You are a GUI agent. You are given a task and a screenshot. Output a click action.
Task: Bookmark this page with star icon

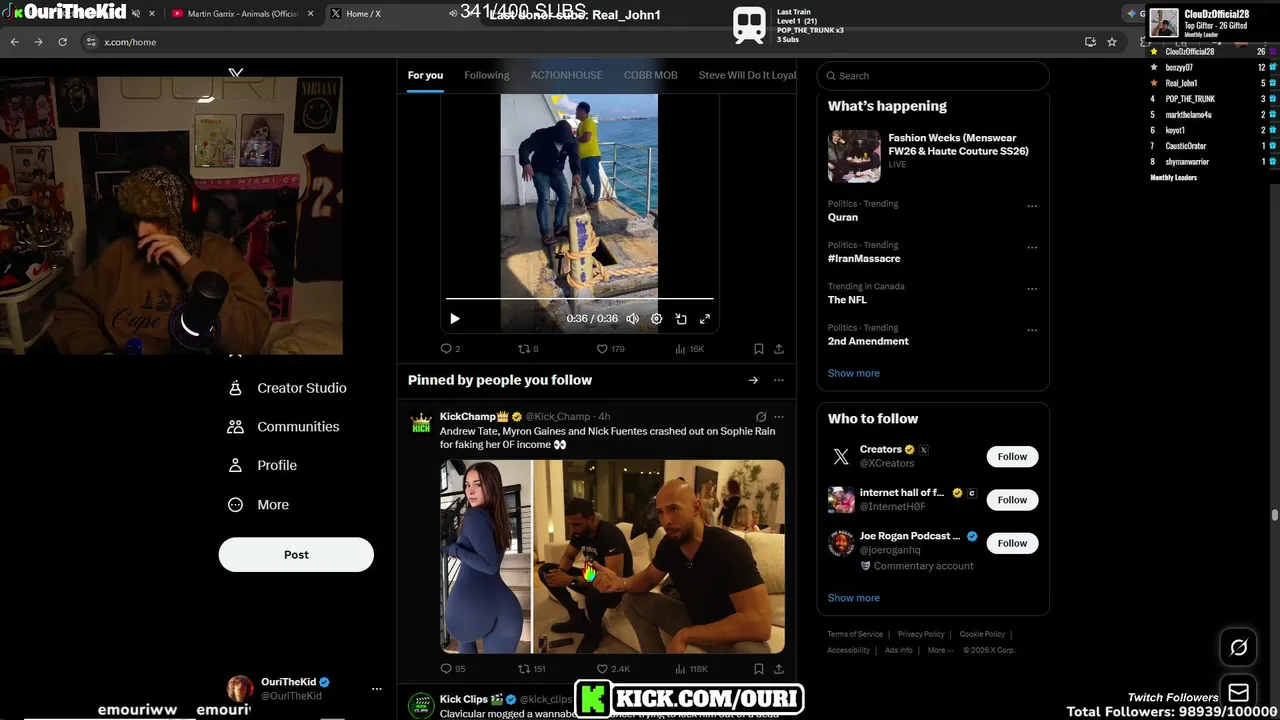tap(1112, 42)
